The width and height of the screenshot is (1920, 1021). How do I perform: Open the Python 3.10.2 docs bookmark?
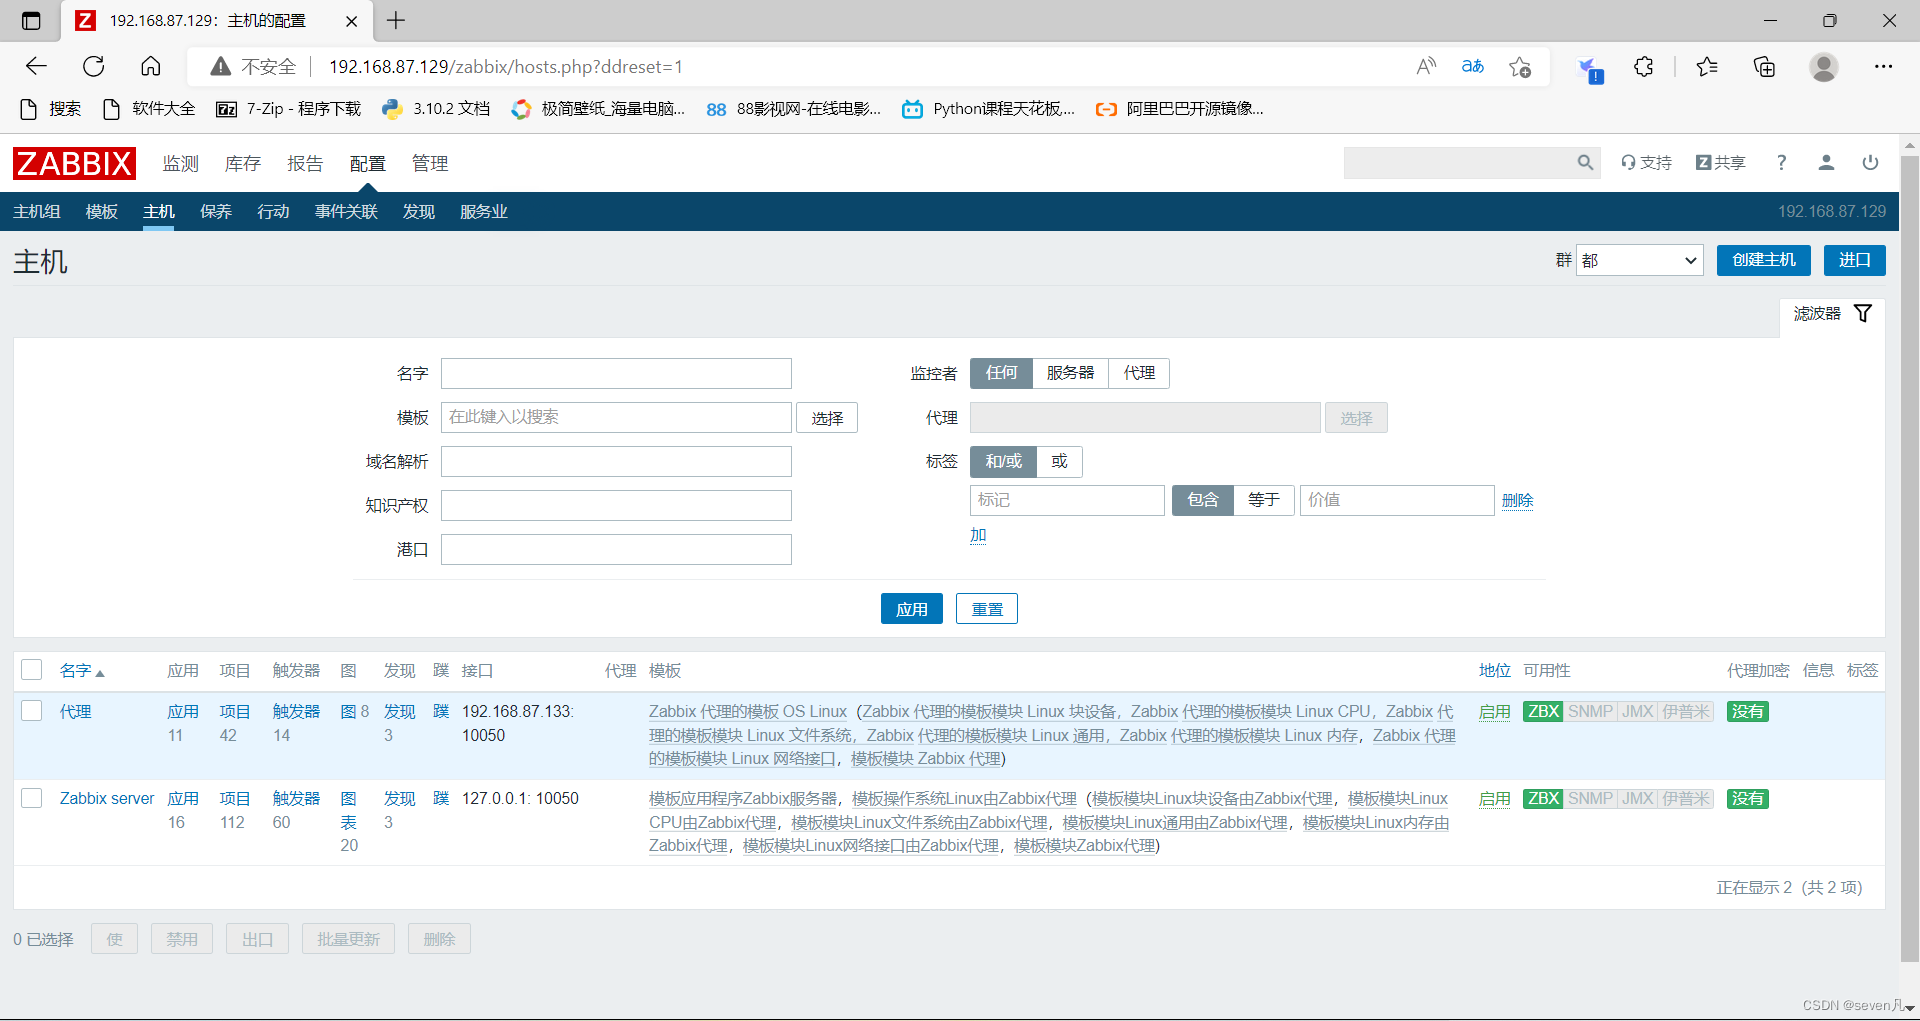click(436, 109)
